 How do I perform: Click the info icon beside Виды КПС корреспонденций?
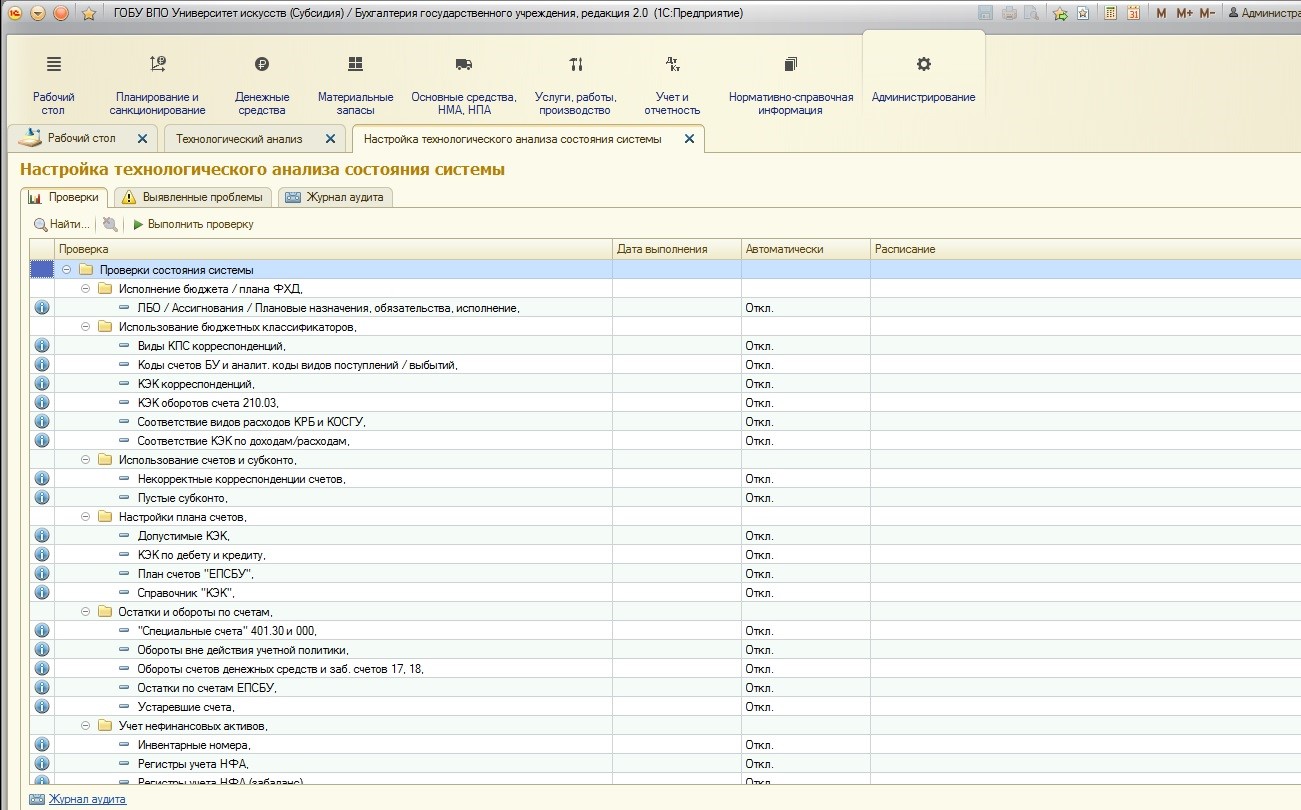[x=42, y=346]
